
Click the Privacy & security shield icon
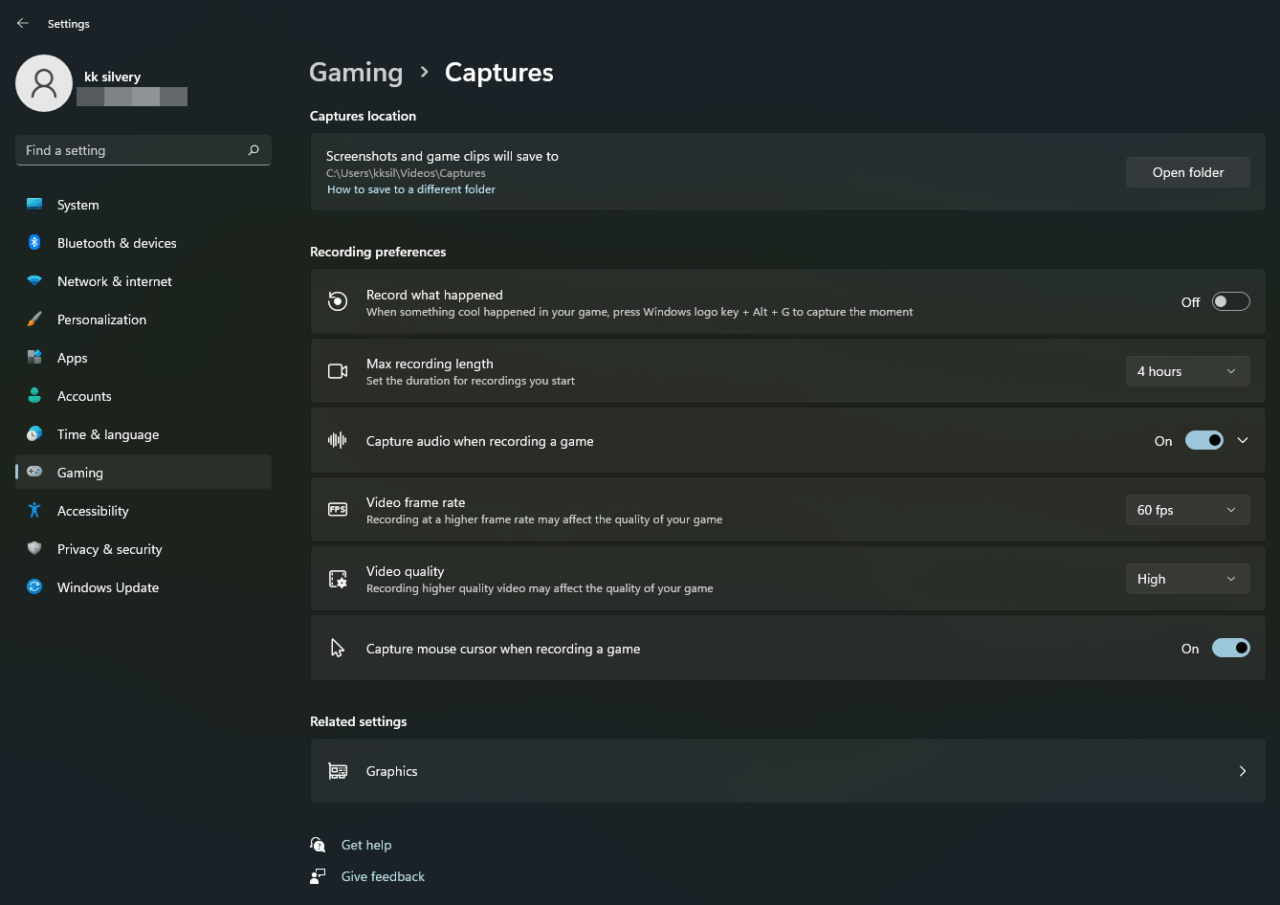click(x=34, y=549)
